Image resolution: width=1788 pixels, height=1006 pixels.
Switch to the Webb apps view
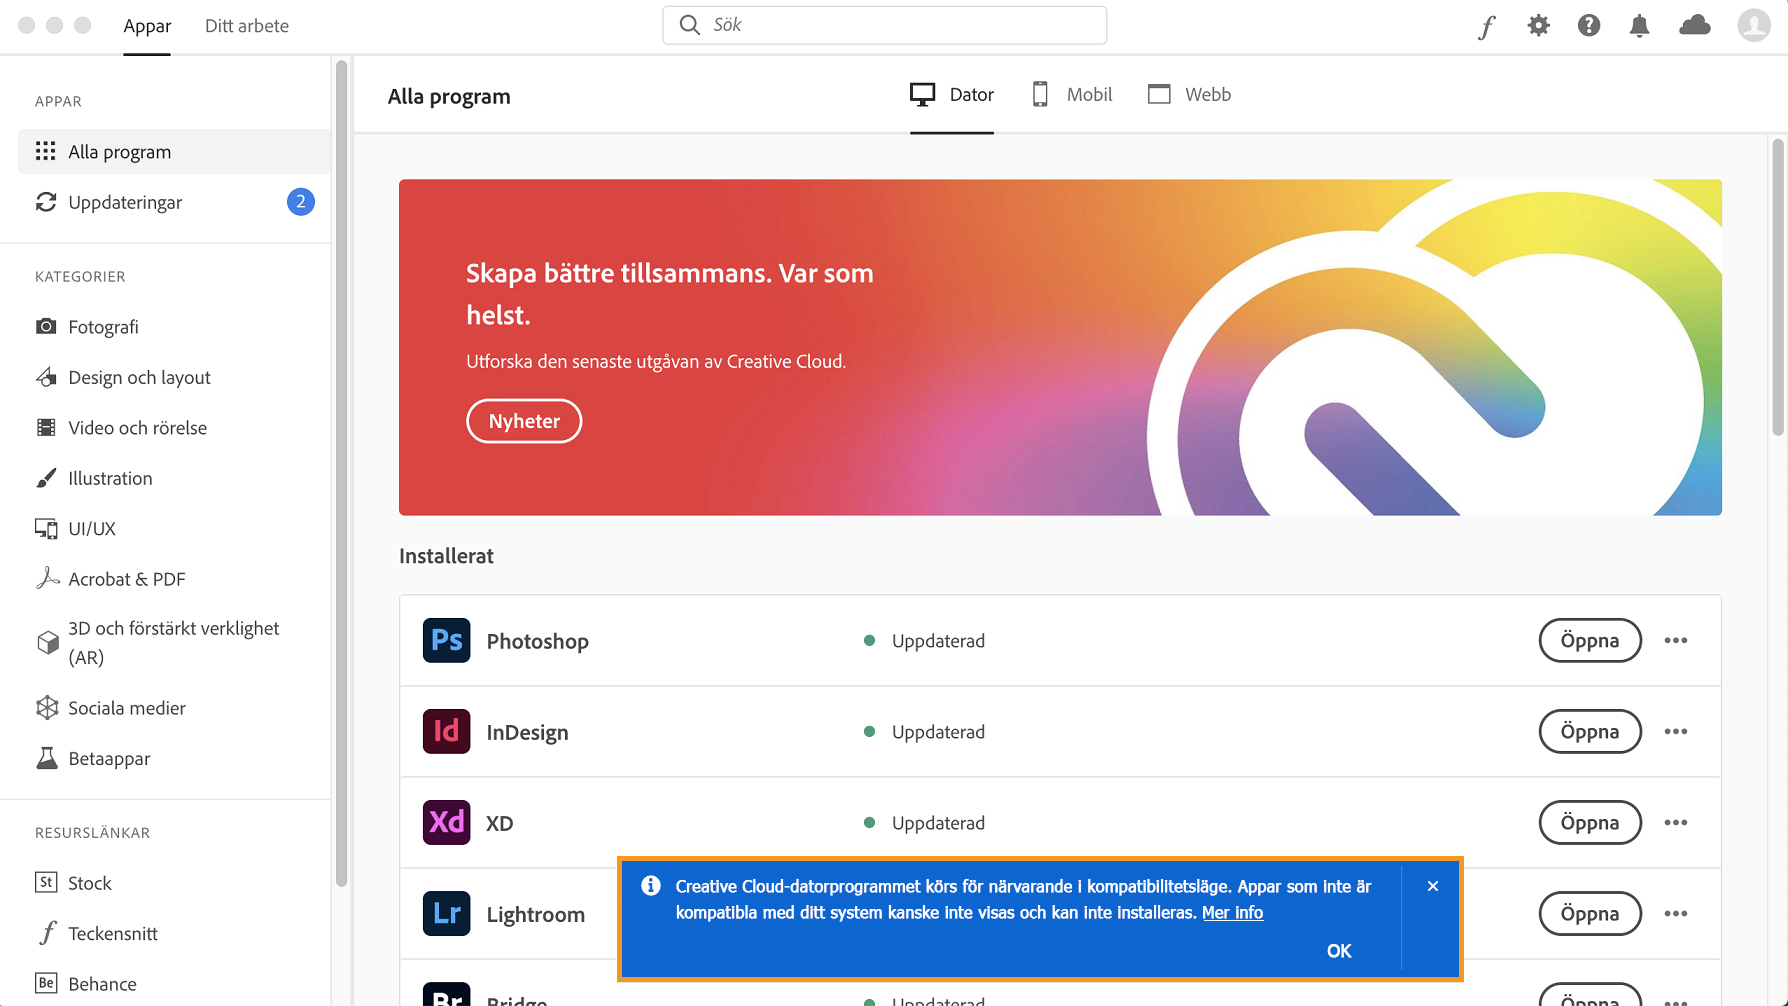coord(1189,94)
